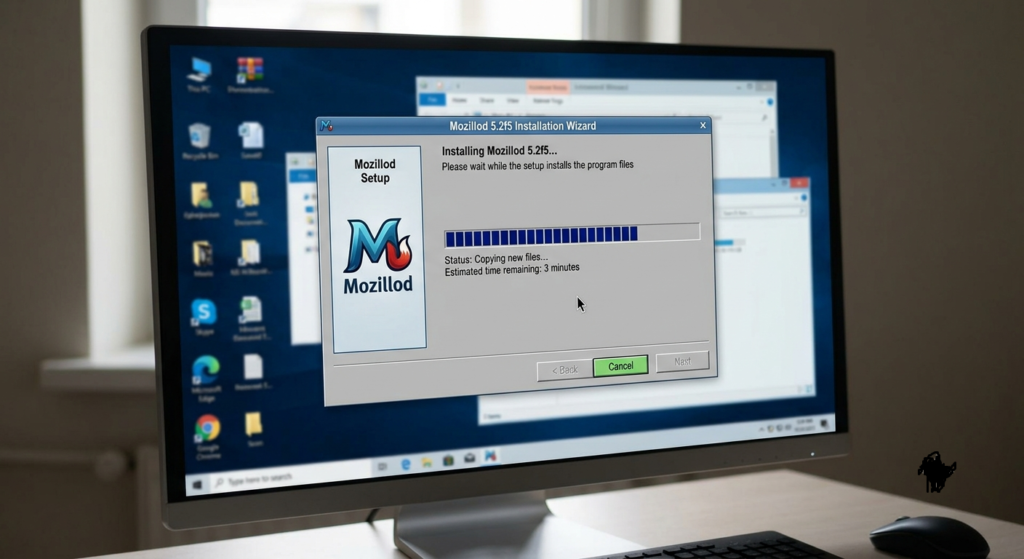
Task: Select the File tab in background Explorer window
Action: [x=432, y=99]
